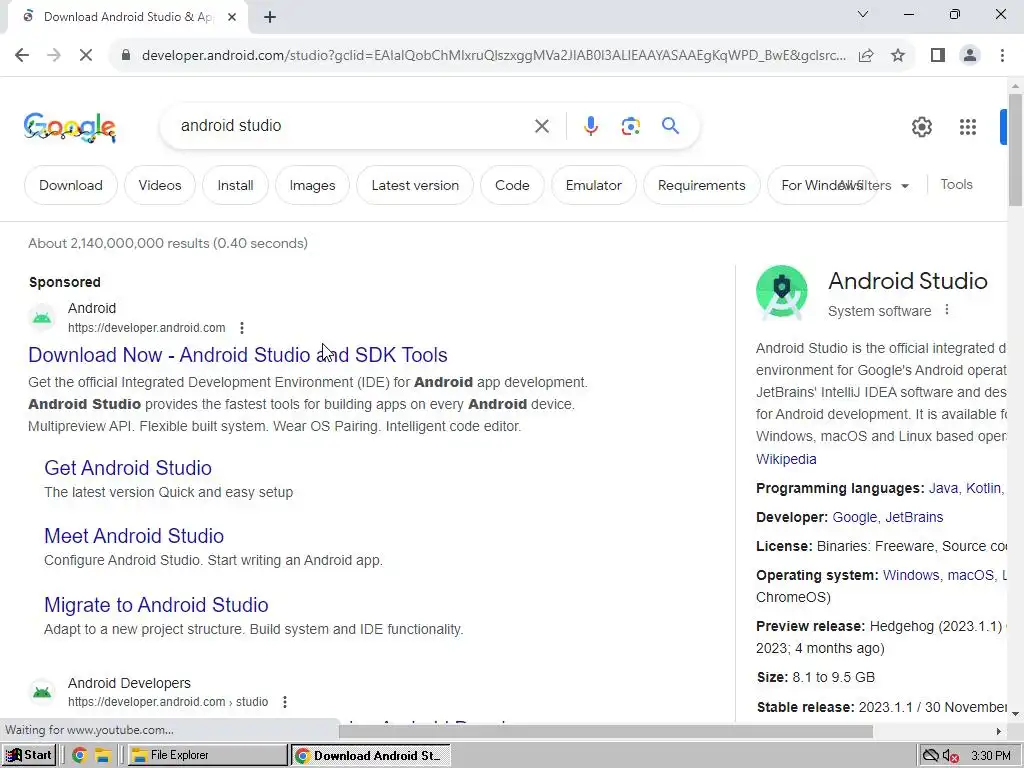Viewport: 1024px width, 768px height.
Task: Bookmark this page with the star icon
Action: tap(898, 56)
